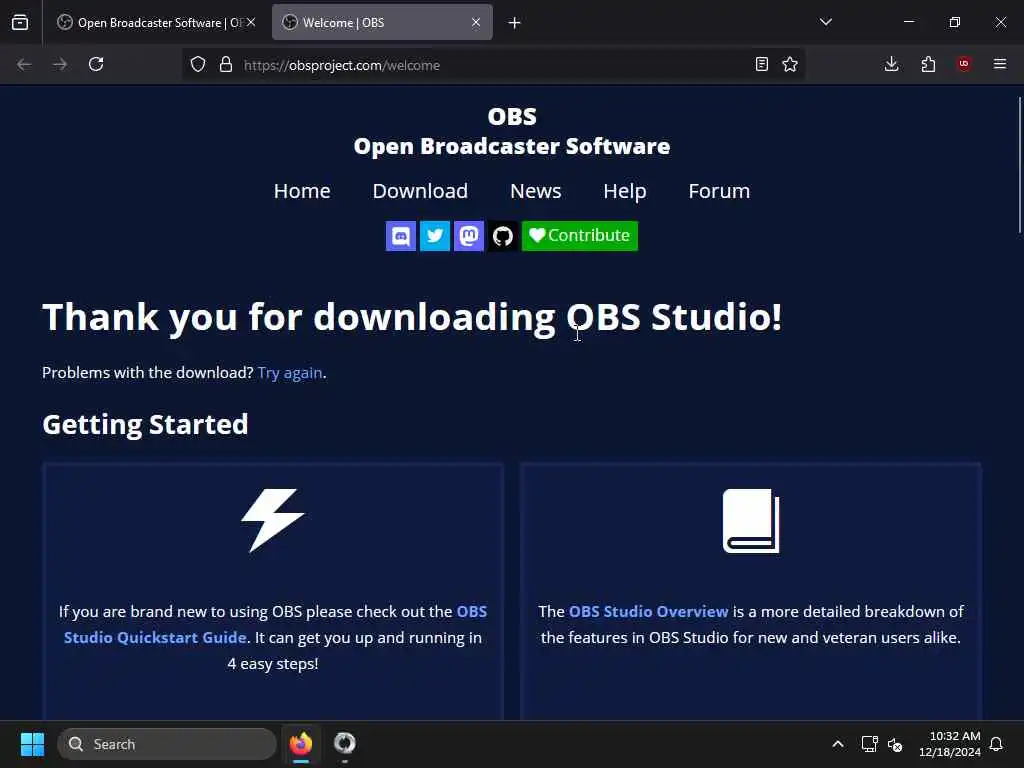Open the notifications bell icon
1024x768 pixels.
[996, 744]
